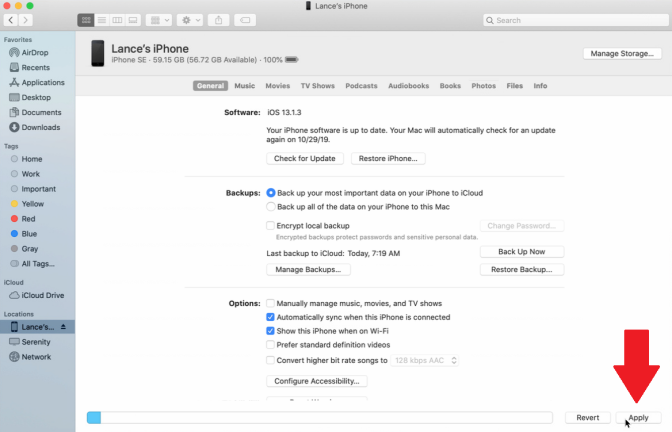The width and height of the screenshot is (672, 432).
Task: Open Downloads in the sidebar
Action: pos(37,128)
